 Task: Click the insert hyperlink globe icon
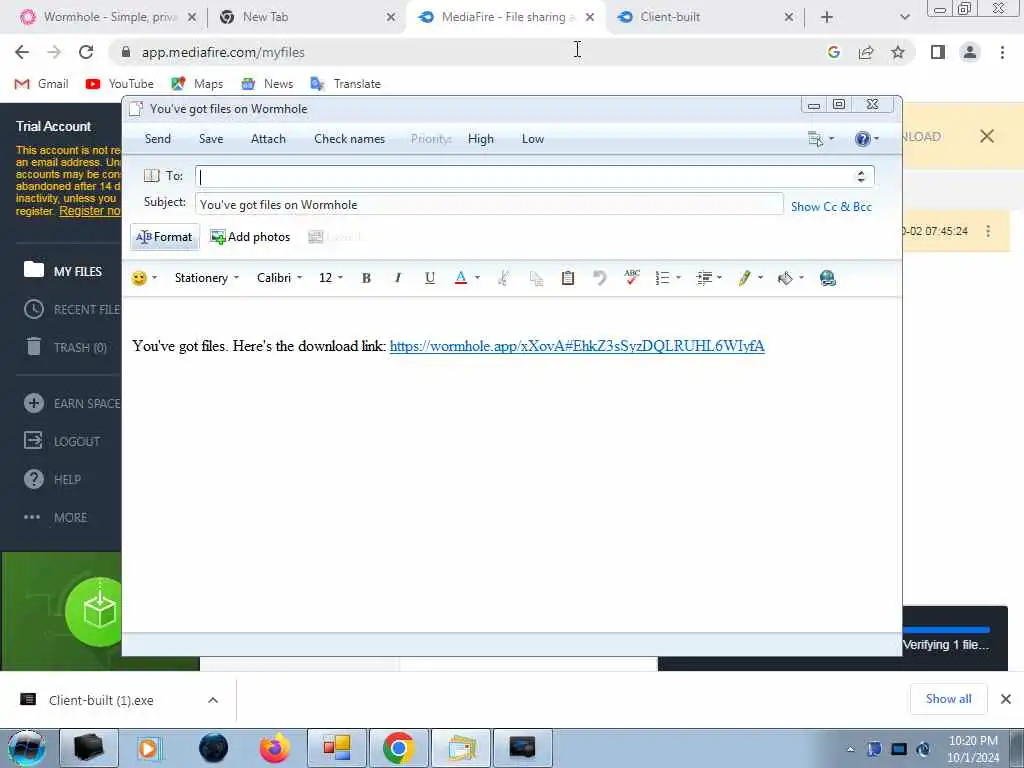coord(828,278)
